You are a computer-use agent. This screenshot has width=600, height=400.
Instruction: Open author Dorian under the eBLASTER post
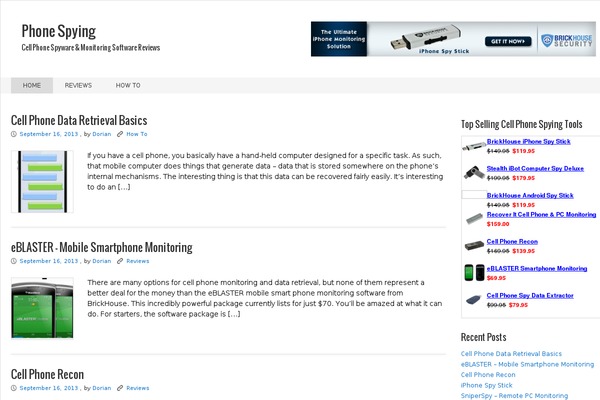[101, 261]
